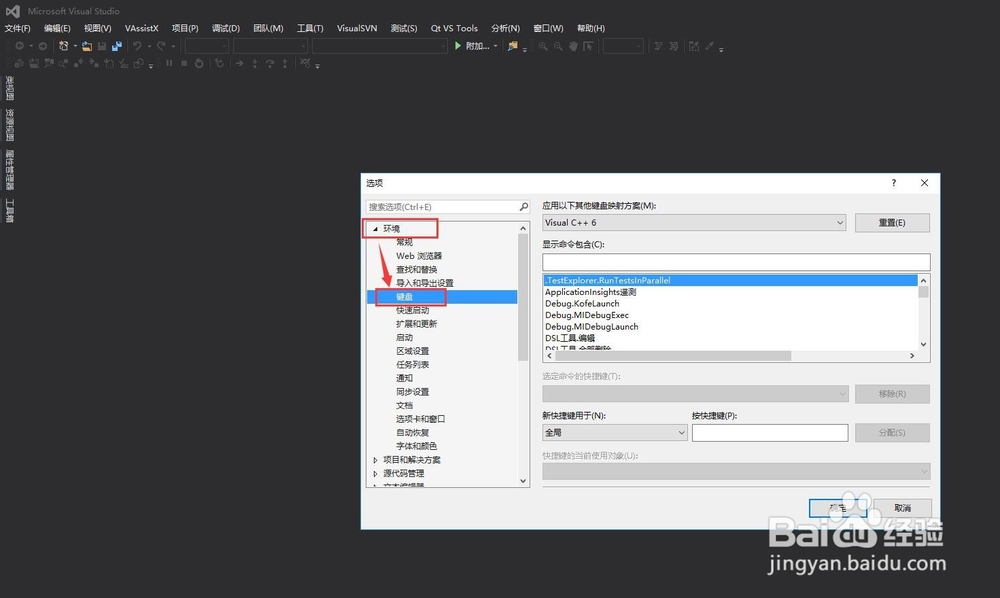Select Debug.KofeLaunch in the command list

click(582, 303)
